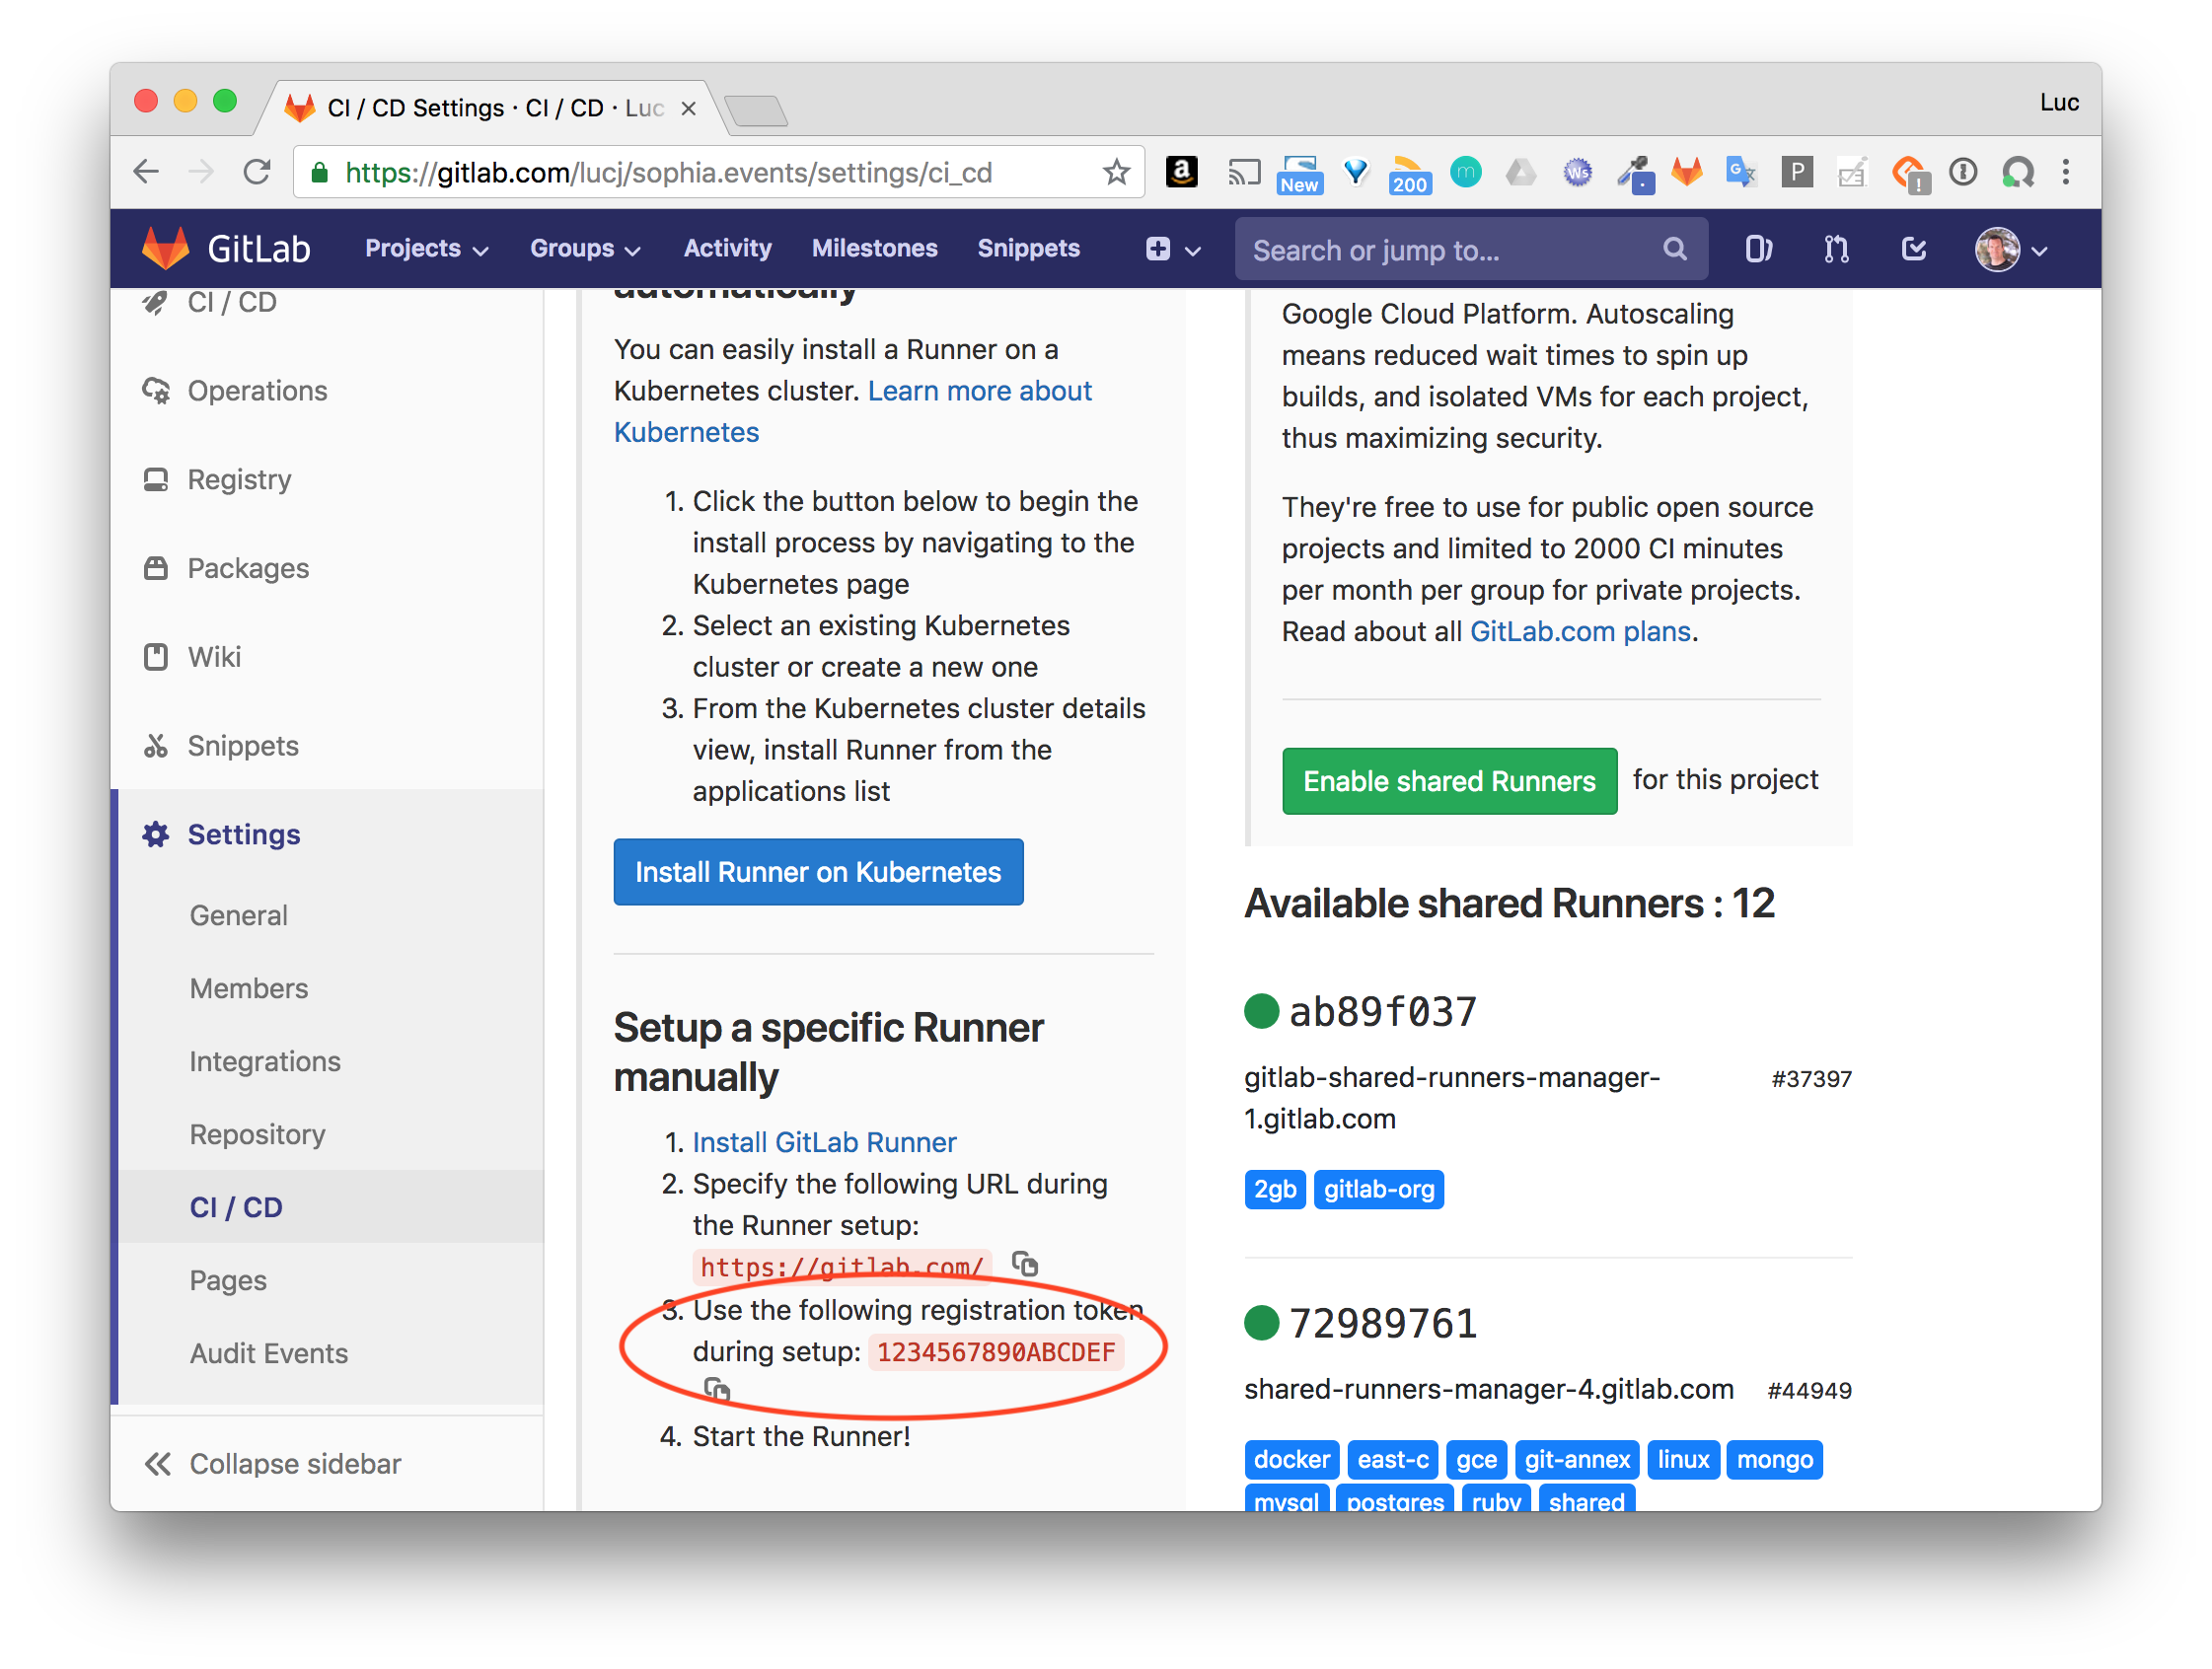Open the new item plus dropdown
2212x1669 pixels.
(x=1172, y=249)
